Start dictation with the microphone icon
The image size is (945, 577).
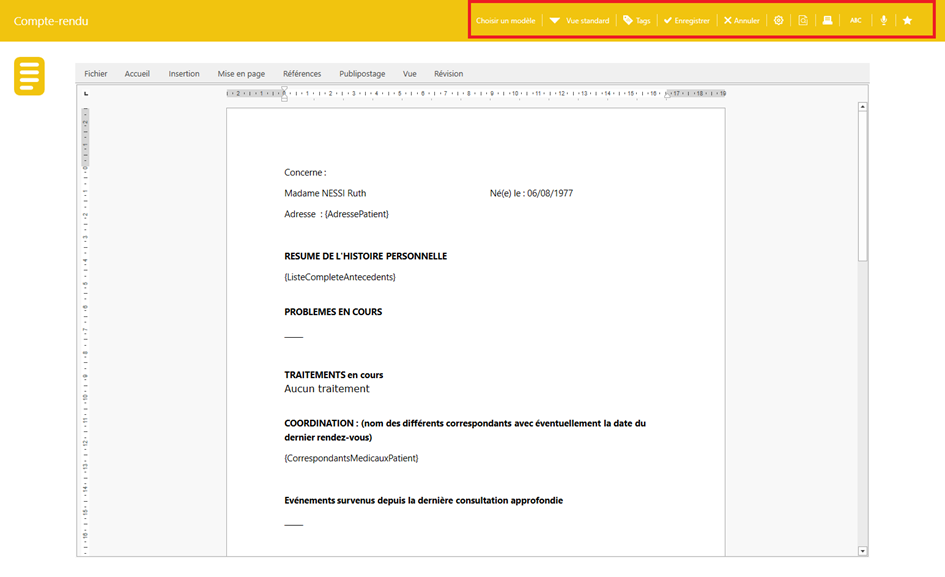(883, 20)
